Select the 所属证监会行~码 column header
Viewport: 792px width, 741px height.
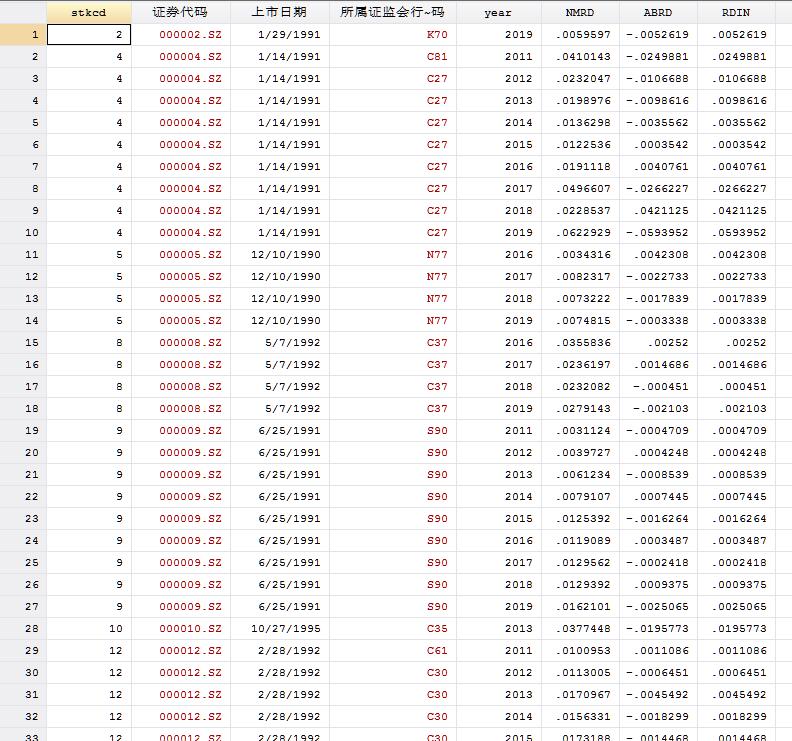coord(392,13)
